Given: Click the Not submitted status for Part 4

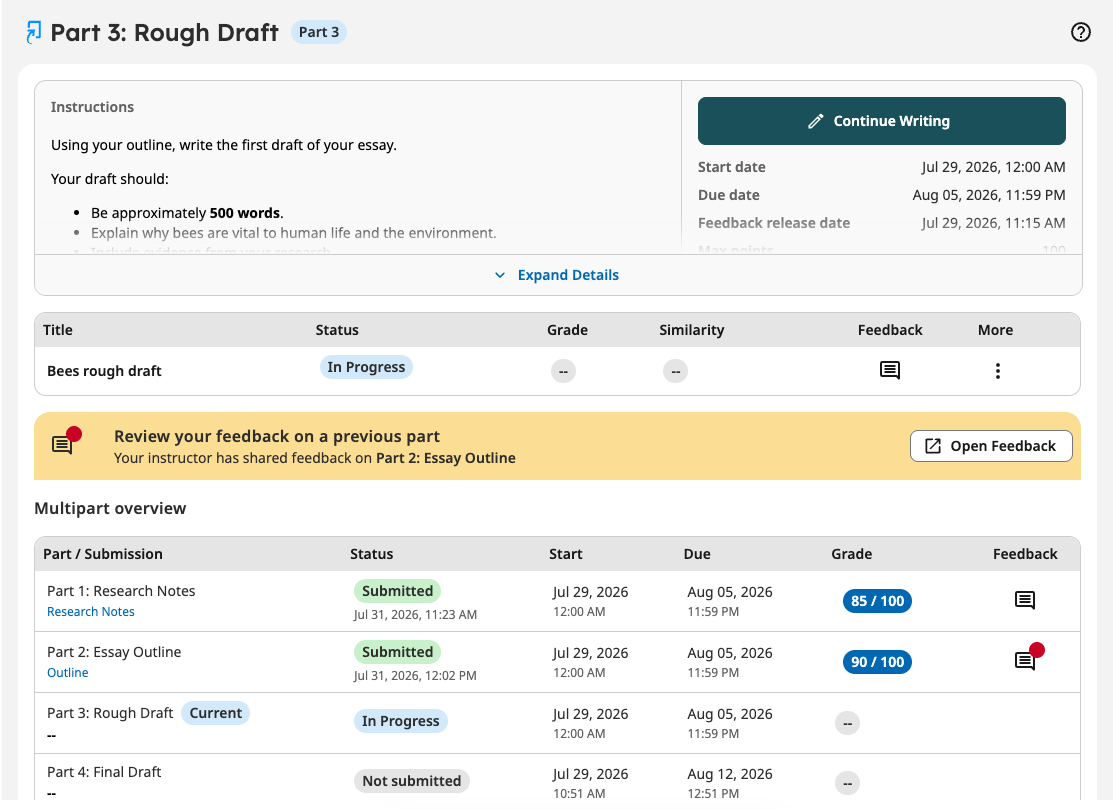Looking at the screenshot, I should click(x=412, y=781).
